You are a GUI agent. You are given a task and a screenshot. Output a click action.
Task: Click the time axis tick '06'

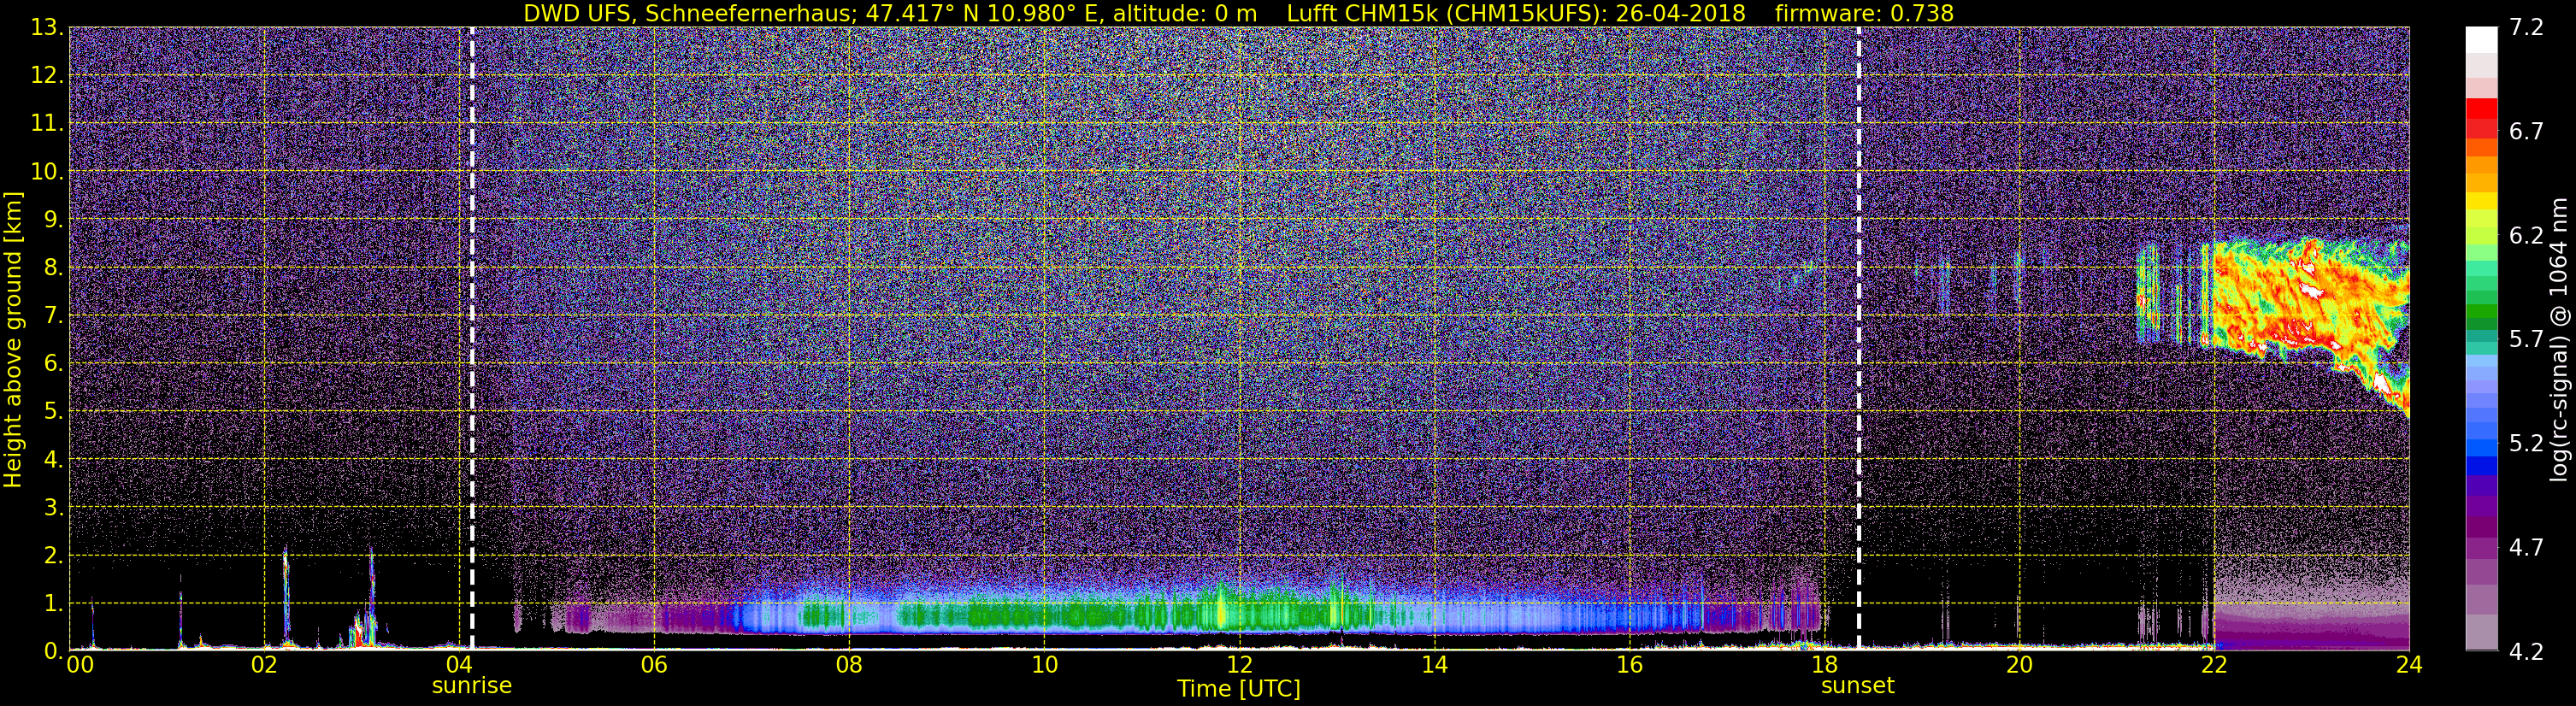coord(654,665)
